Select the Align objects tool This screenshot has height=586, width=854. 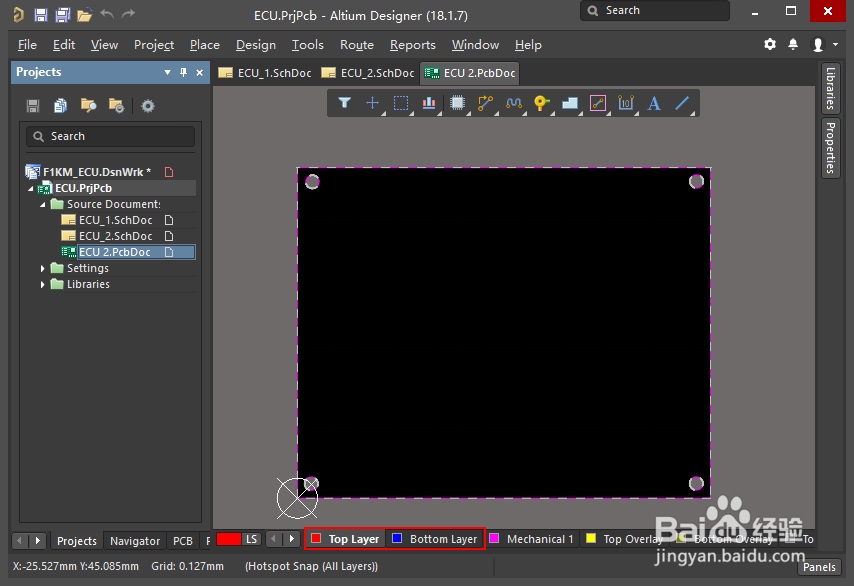(x=429, y=103)
